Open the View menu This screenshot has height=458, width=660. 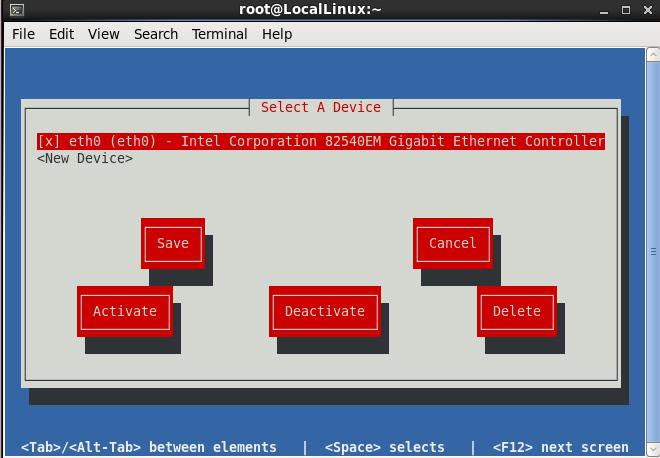tap(104, 34)
